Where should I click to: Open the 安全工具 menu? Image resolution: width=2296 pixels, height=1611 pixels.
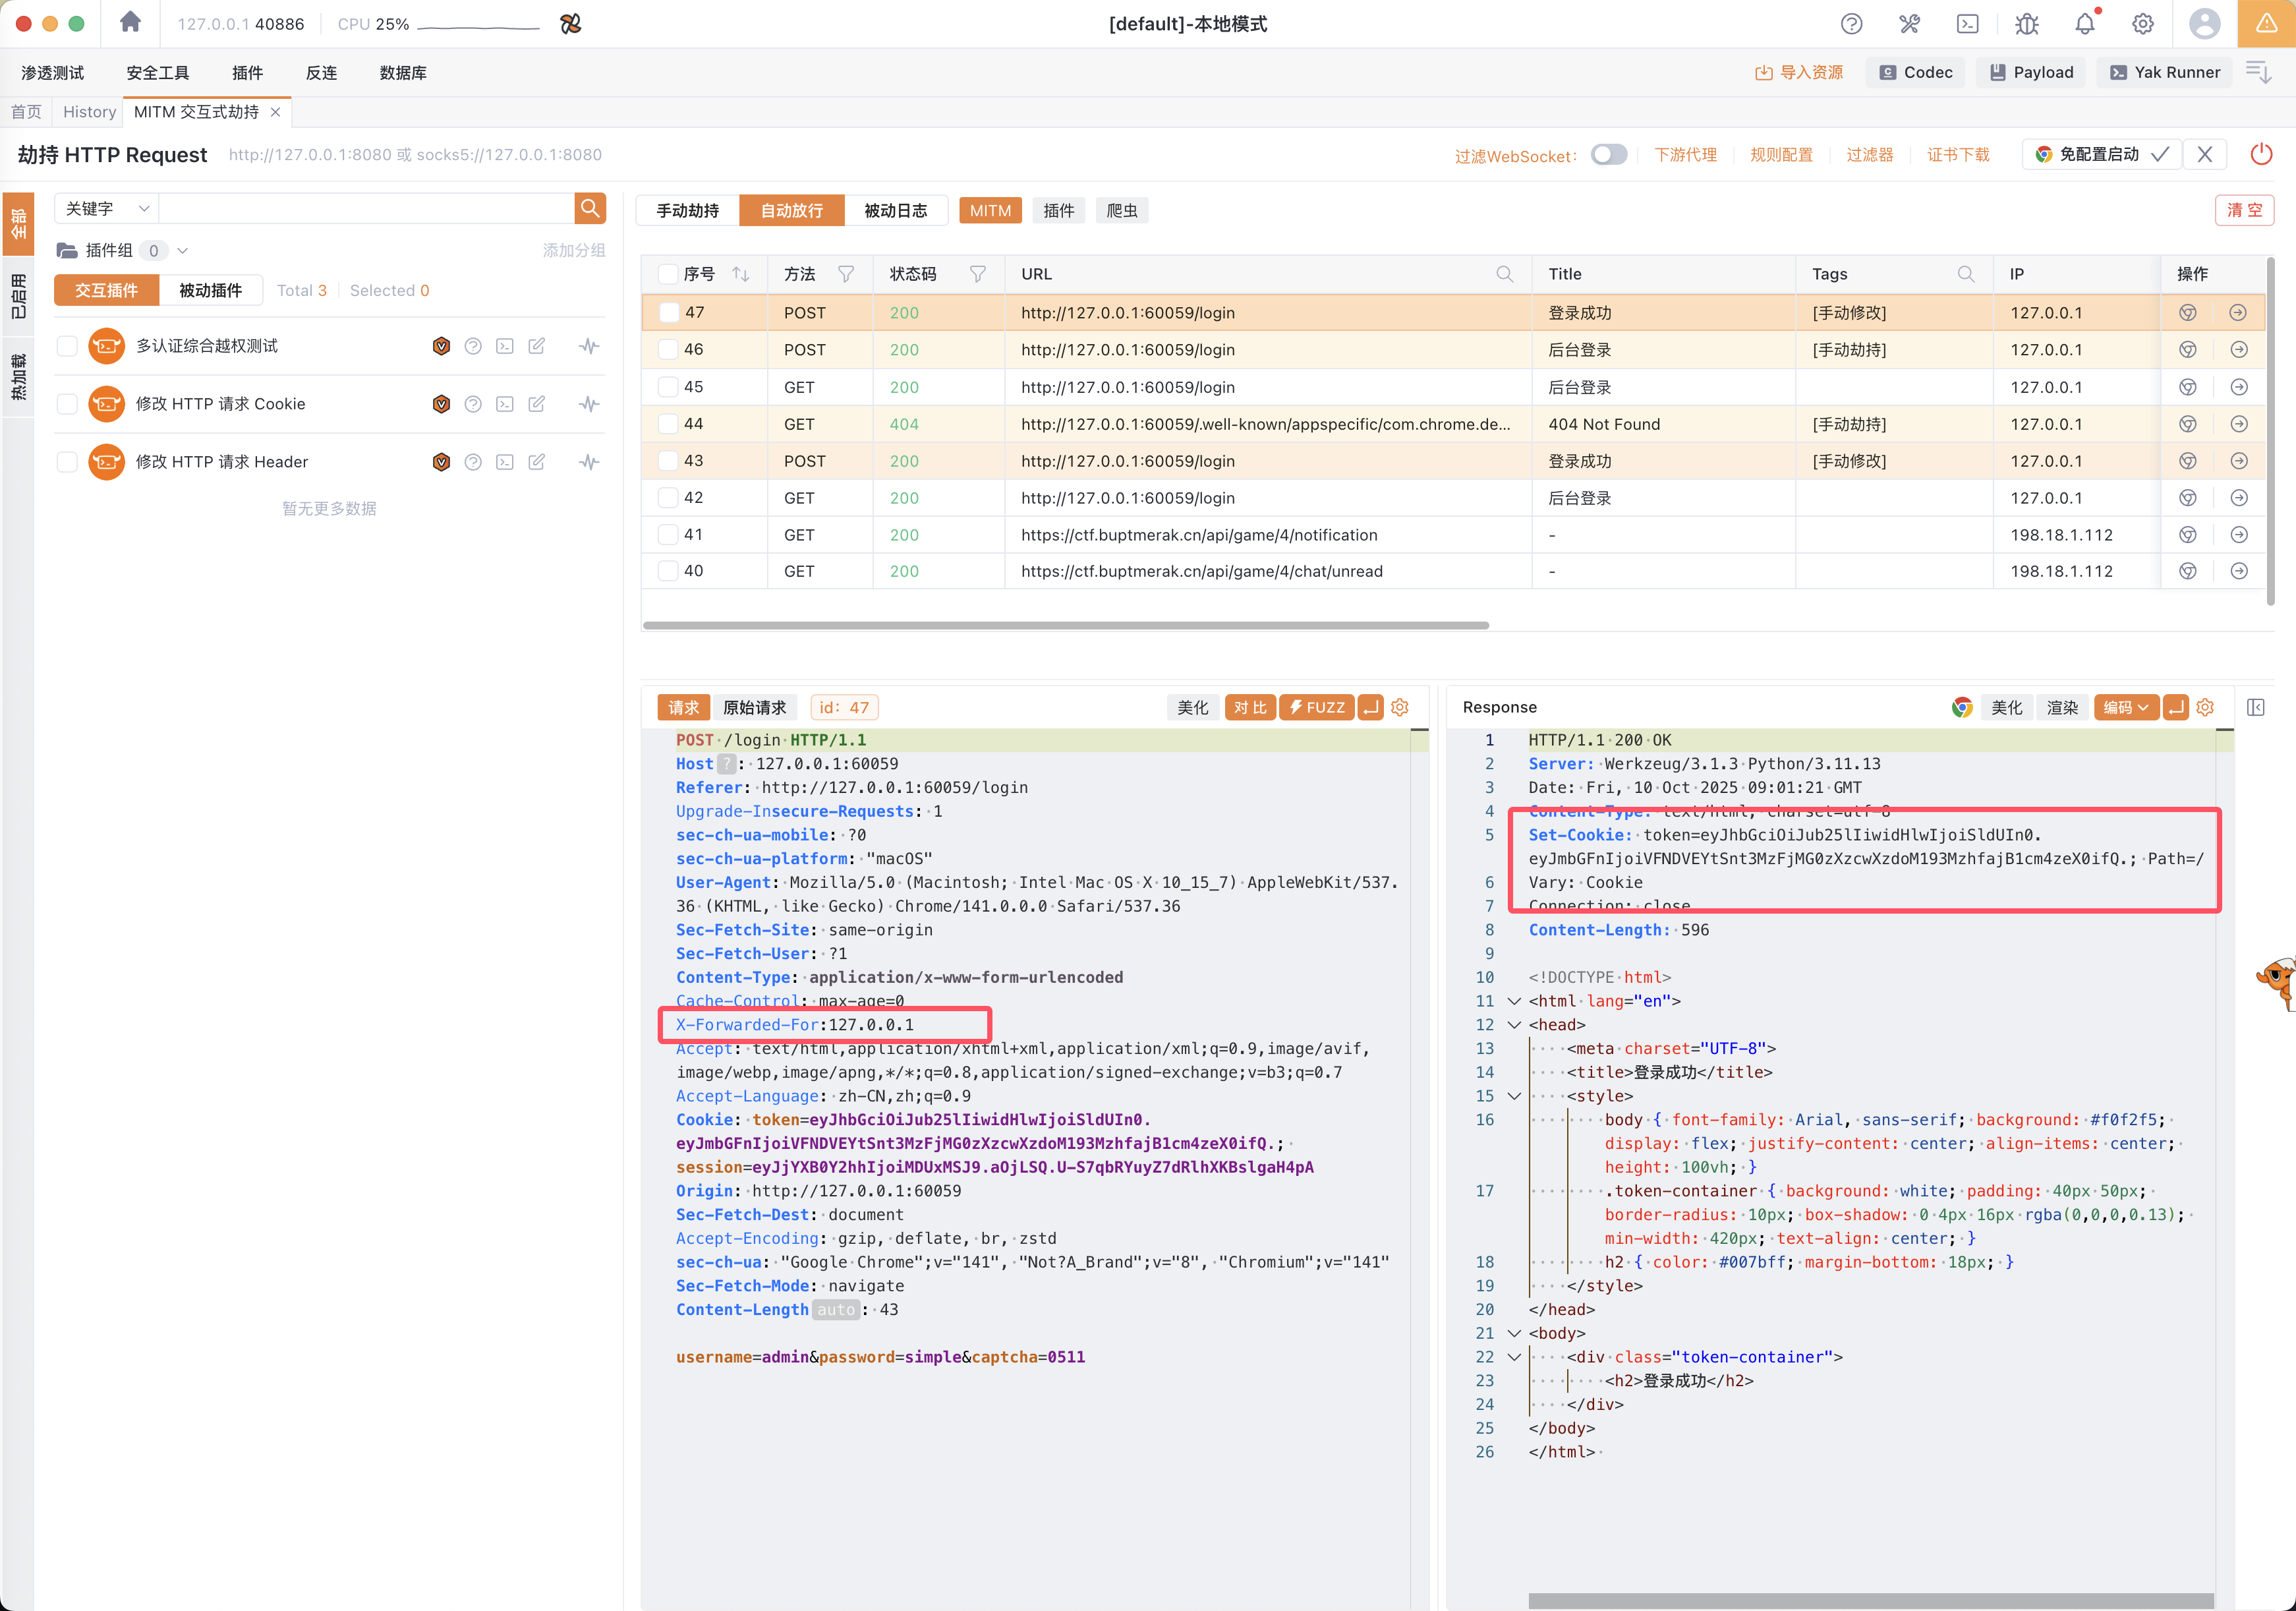coord(157,72)
